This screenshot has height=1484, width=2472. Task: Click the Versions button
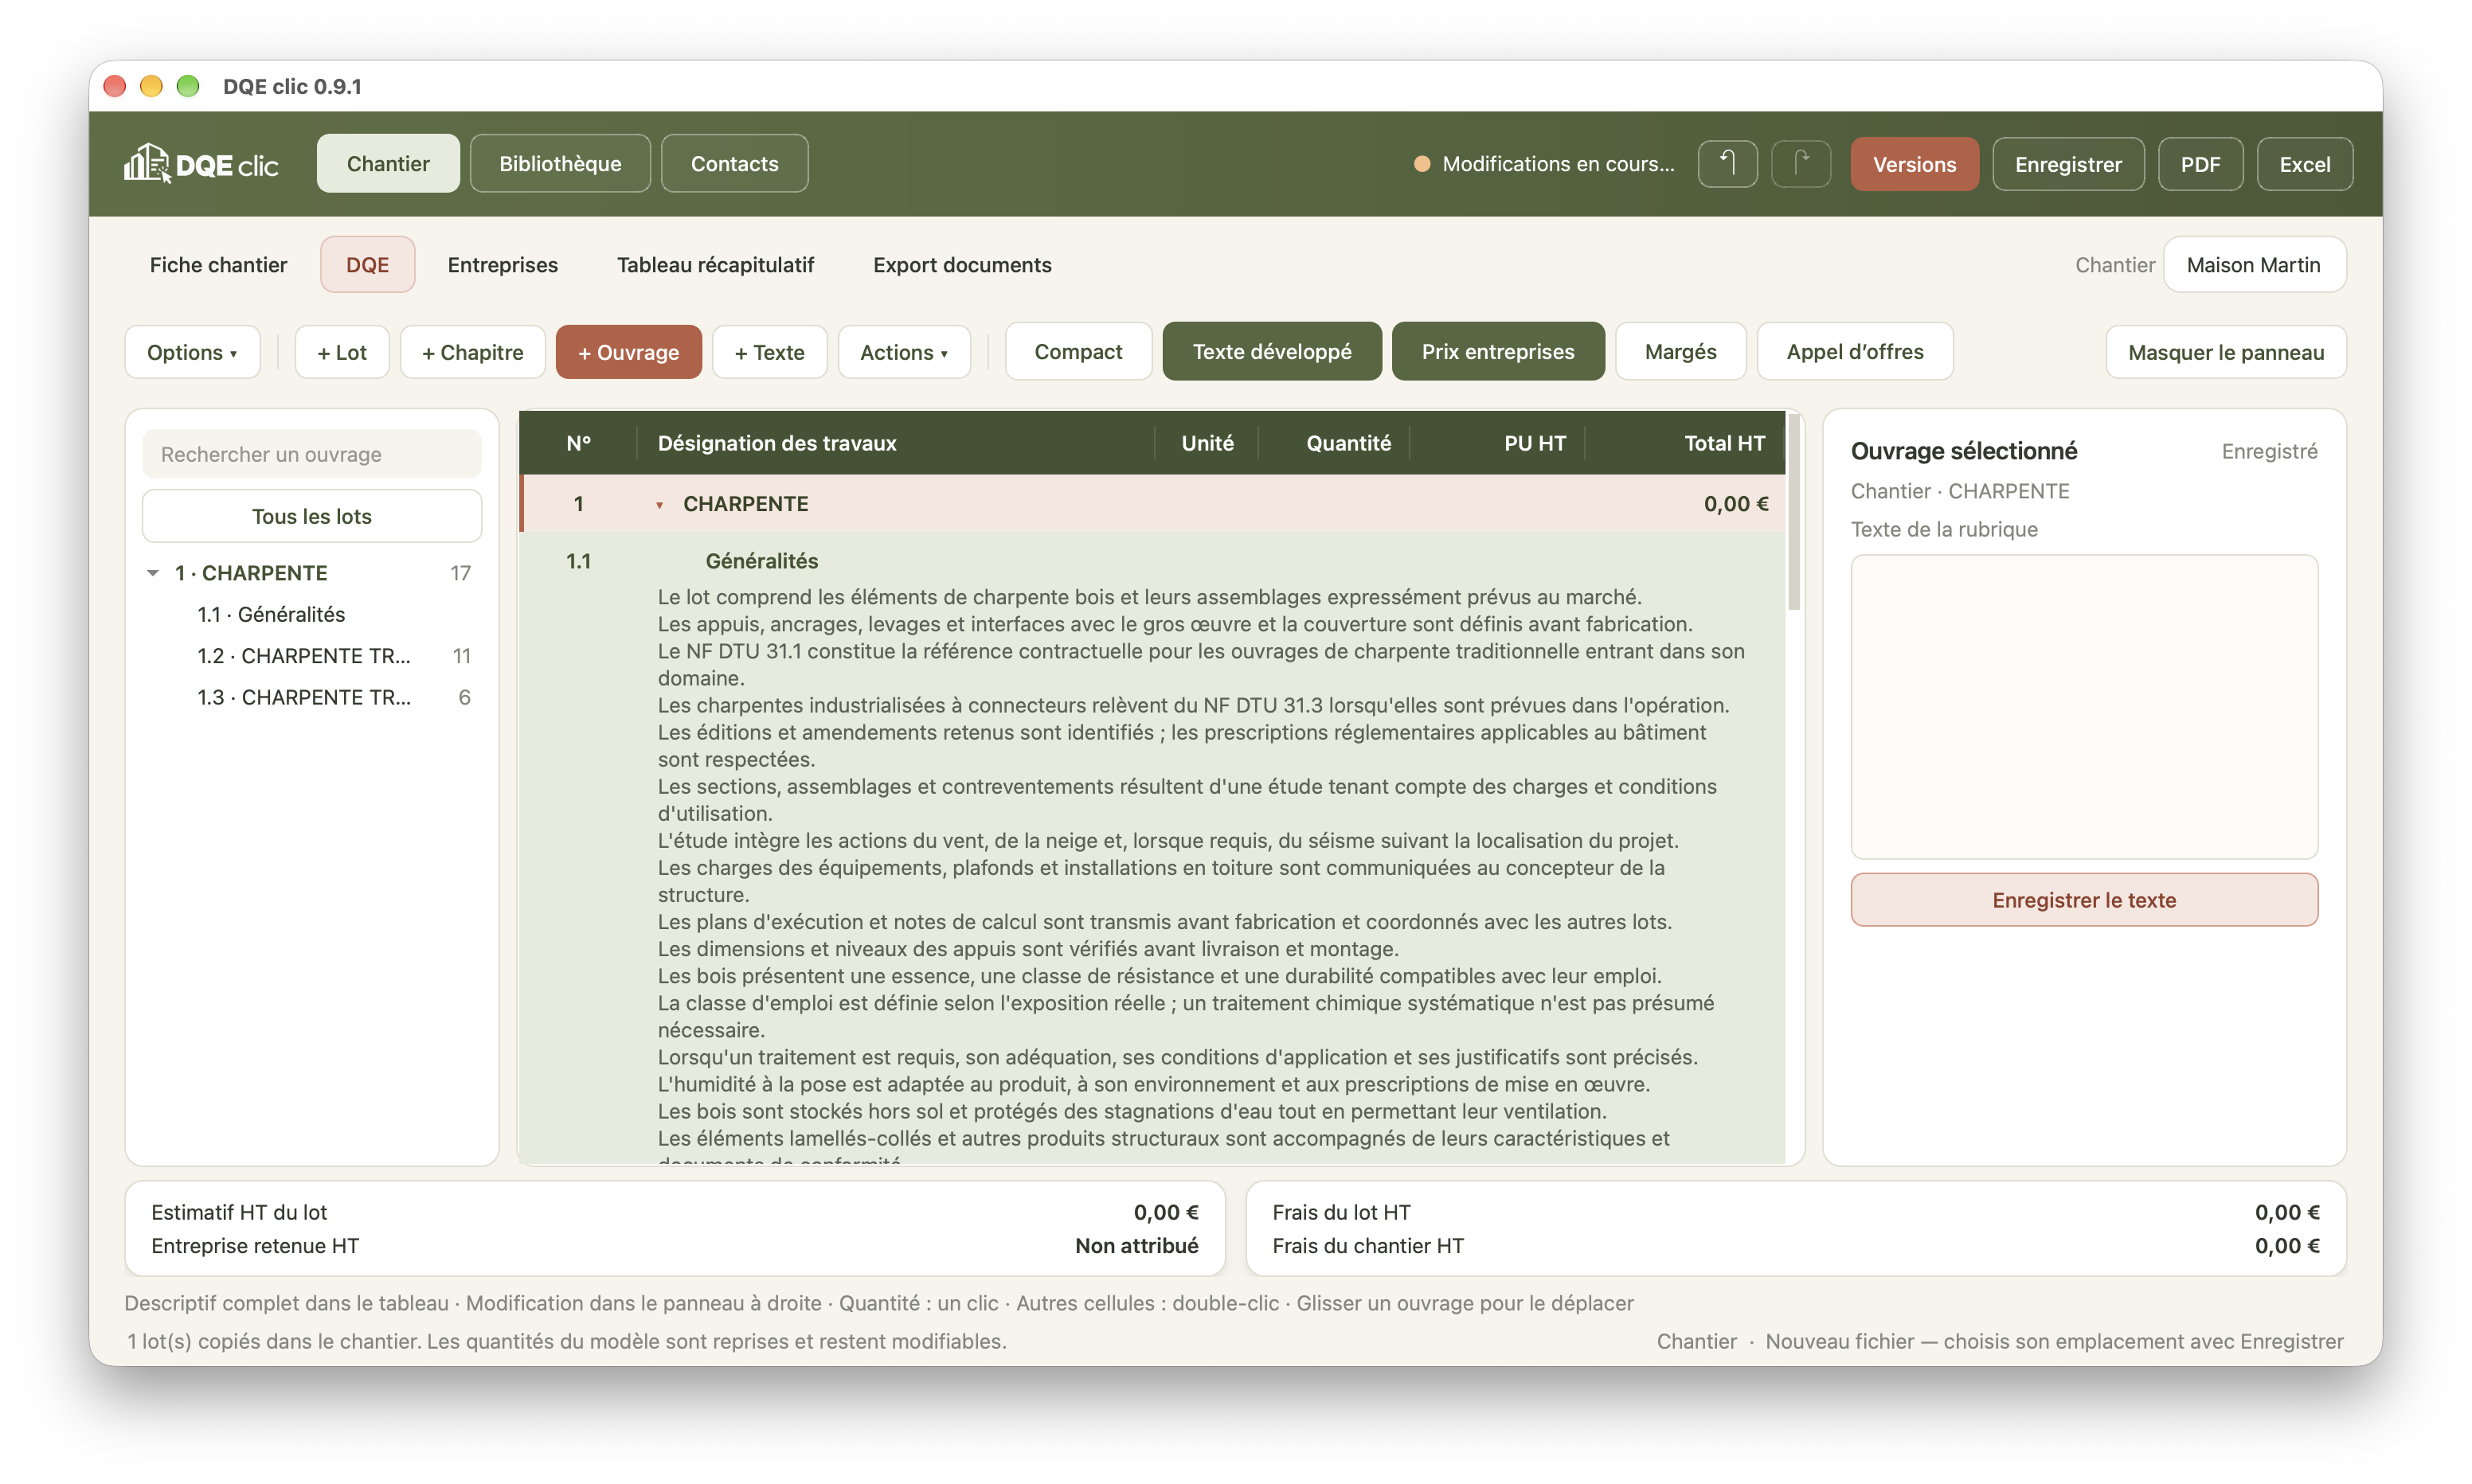[1914, 164]
